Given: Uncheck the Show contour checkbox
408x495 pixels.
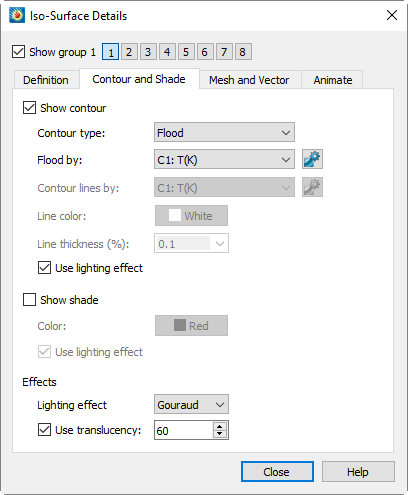Looking at the screenshot, I should click(29, 108).
